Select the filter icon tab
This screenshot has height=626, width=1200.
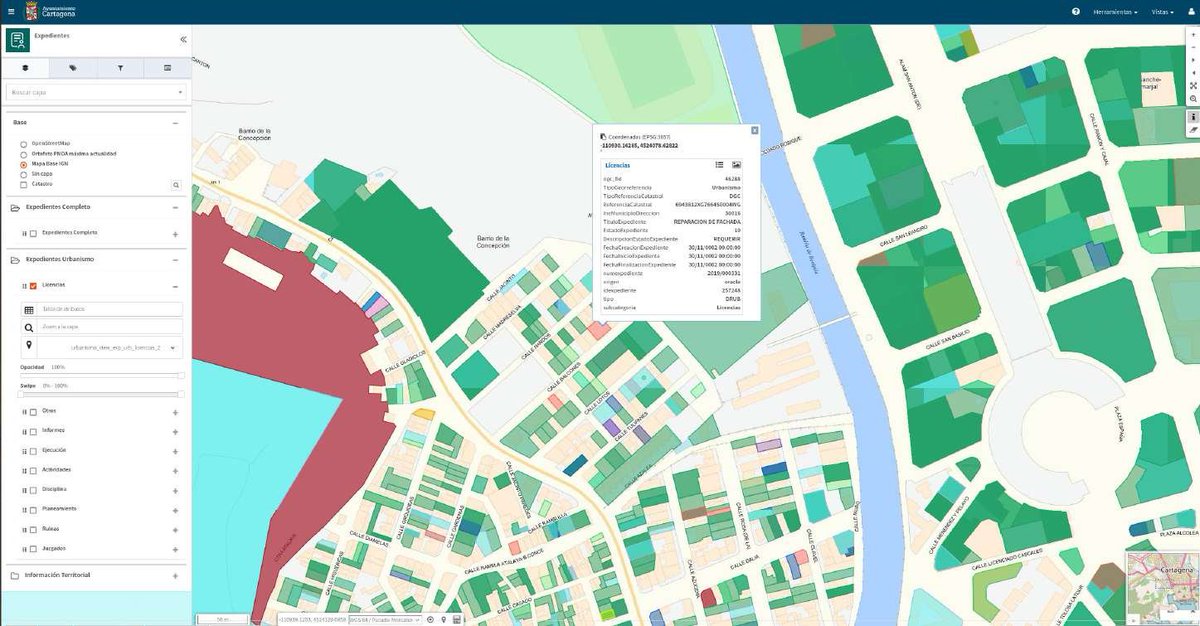[x=120, y=68]
